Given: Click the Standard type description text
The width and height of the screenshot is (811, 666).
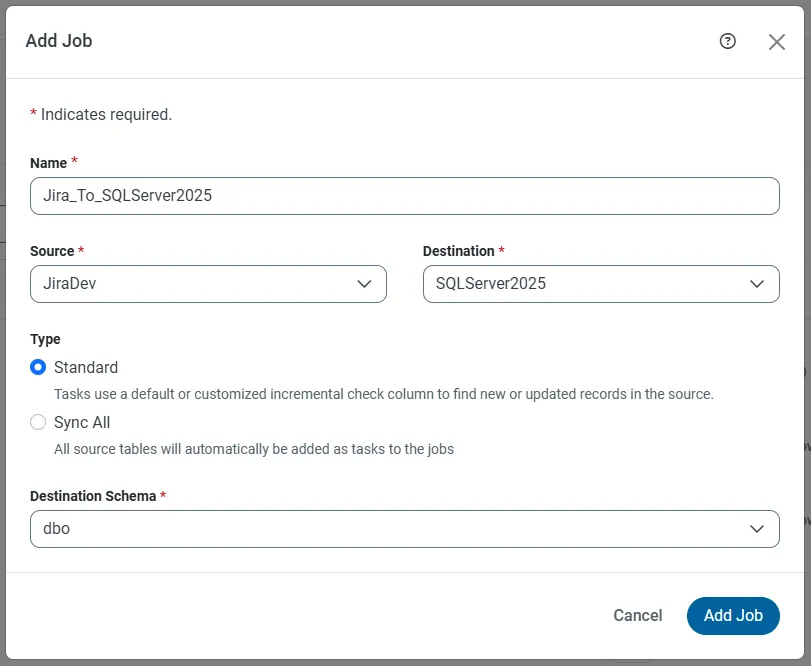Looking at the screenshot, I should [x=383, y=394].
